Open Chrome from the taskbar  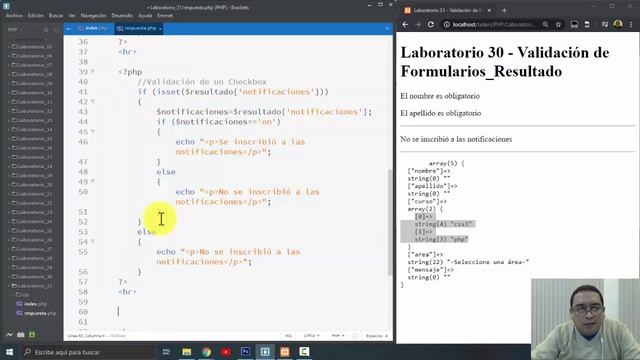click(x=206, y=352)
